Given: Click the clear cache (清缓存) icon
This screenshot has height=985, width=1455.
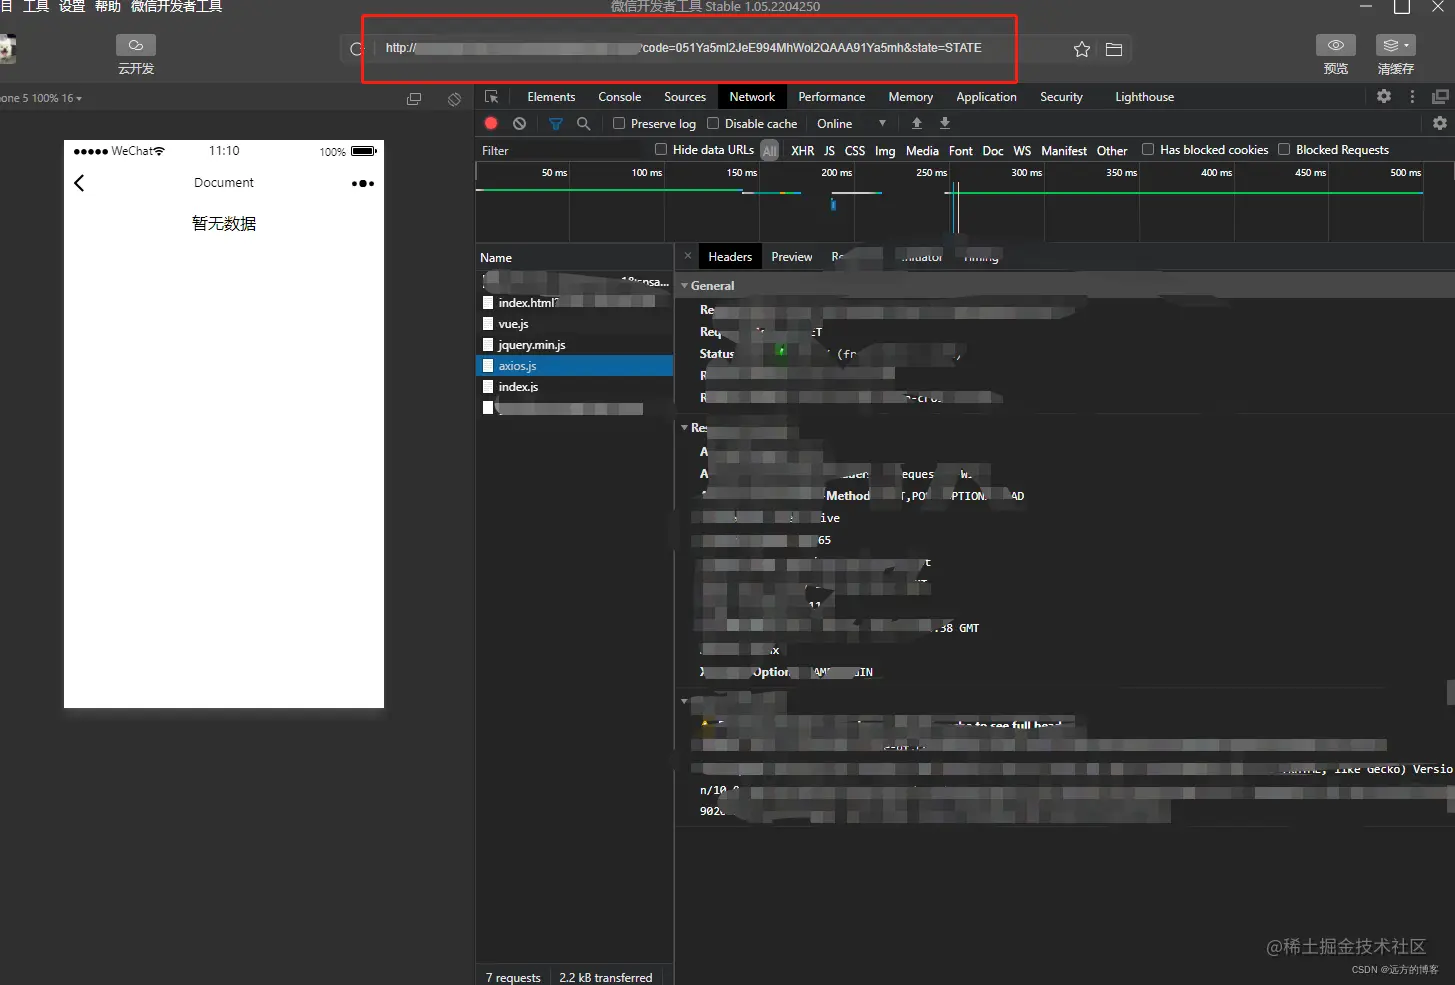Looking at the screenshot, I should click(x=1395, y=45).
